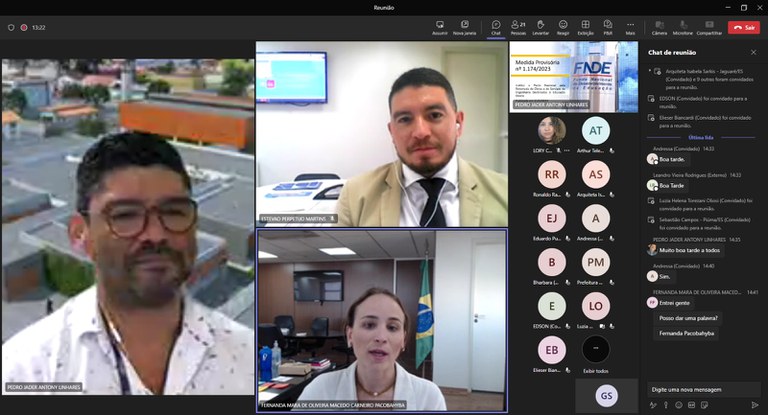Open the Chat panel icon in toolbar
The width and height of the screenshot is (768, 415).
(x=496, y=26)
